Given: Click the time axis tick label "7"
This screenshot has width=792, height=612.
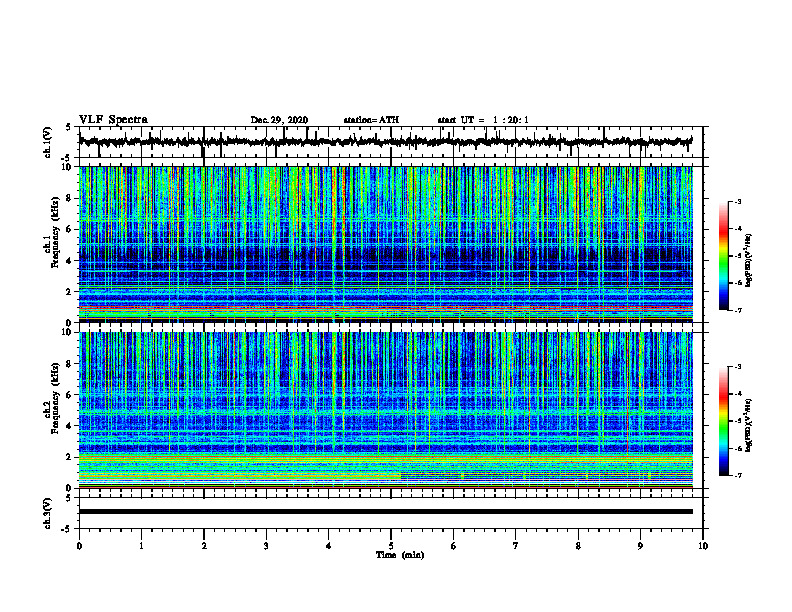Looking at the screenshot, I should pyautogui.click(x=516, y=546).
